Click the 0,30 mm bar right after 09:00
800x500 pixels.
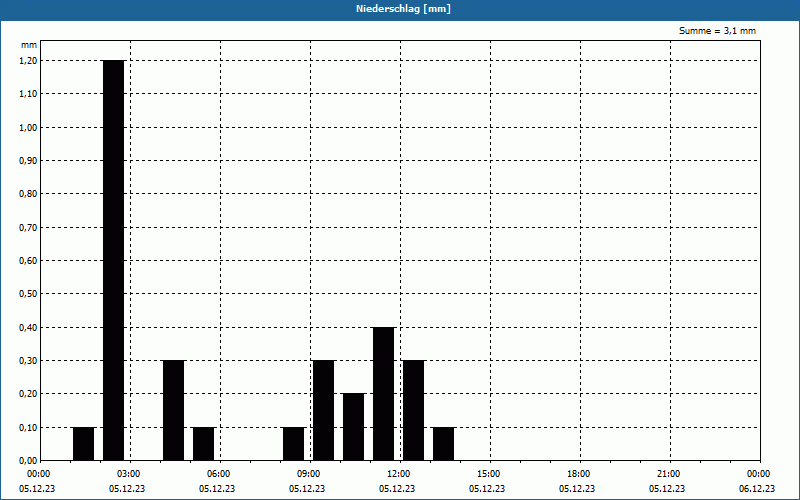click(x=323, y=411)
